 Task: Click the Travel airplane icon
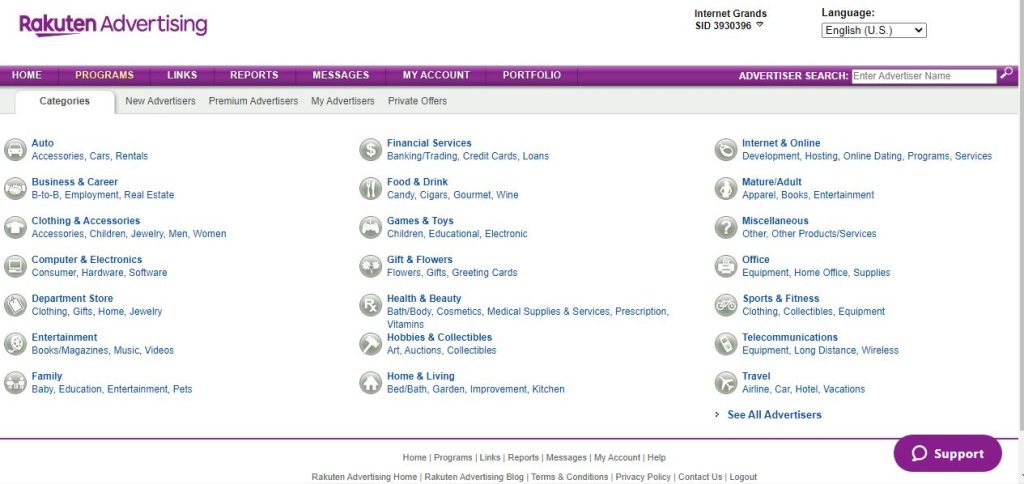click(726, 383)
